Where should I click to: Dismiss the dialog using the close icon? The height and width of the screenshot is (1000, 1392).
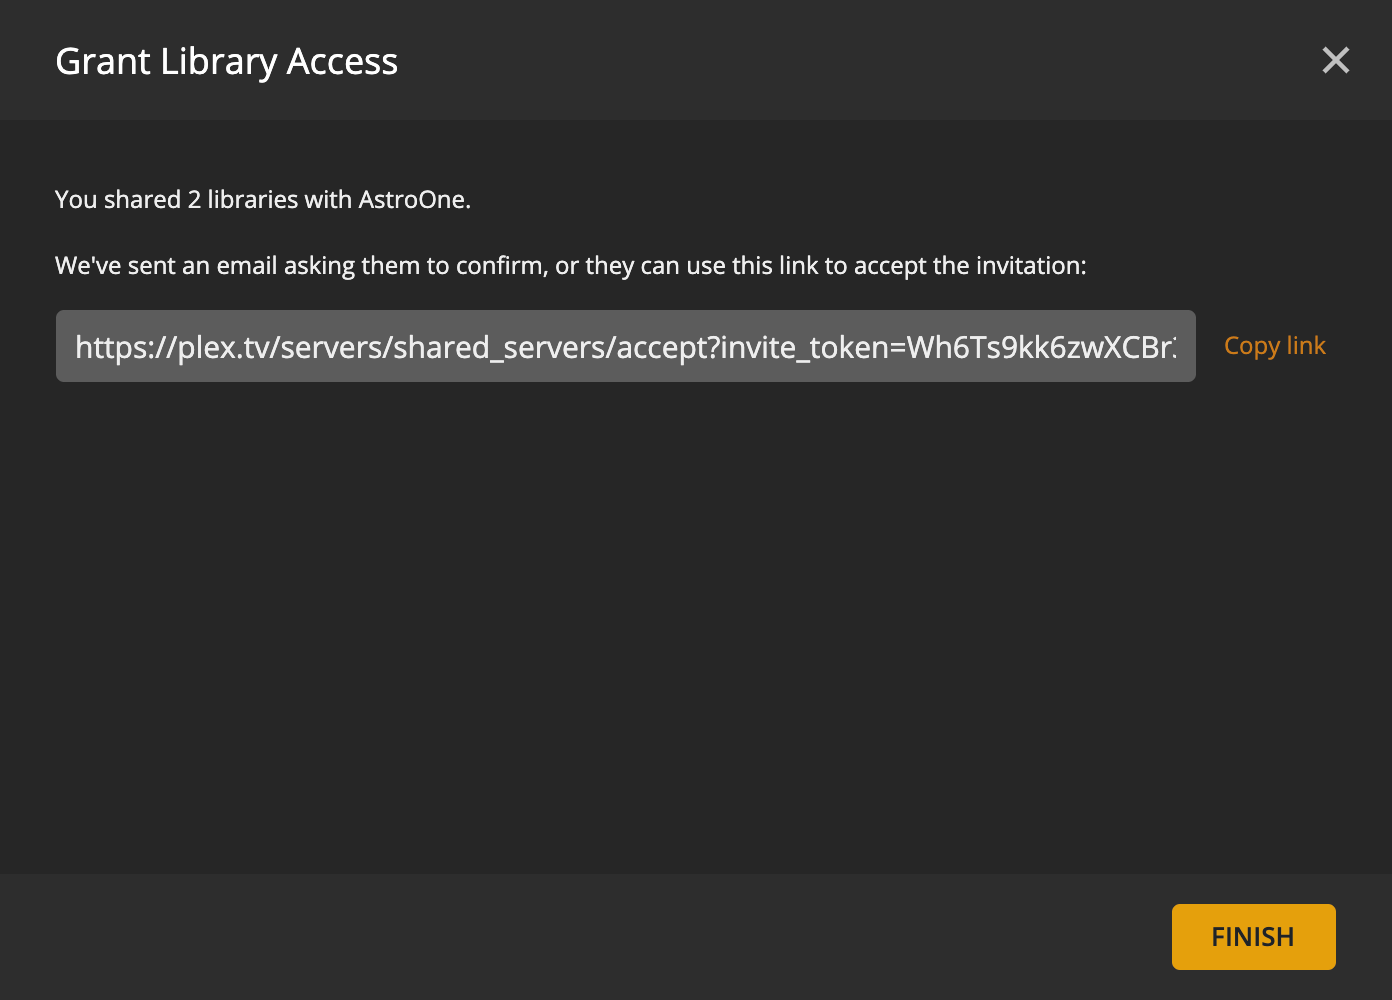[x=1336, y=60]
